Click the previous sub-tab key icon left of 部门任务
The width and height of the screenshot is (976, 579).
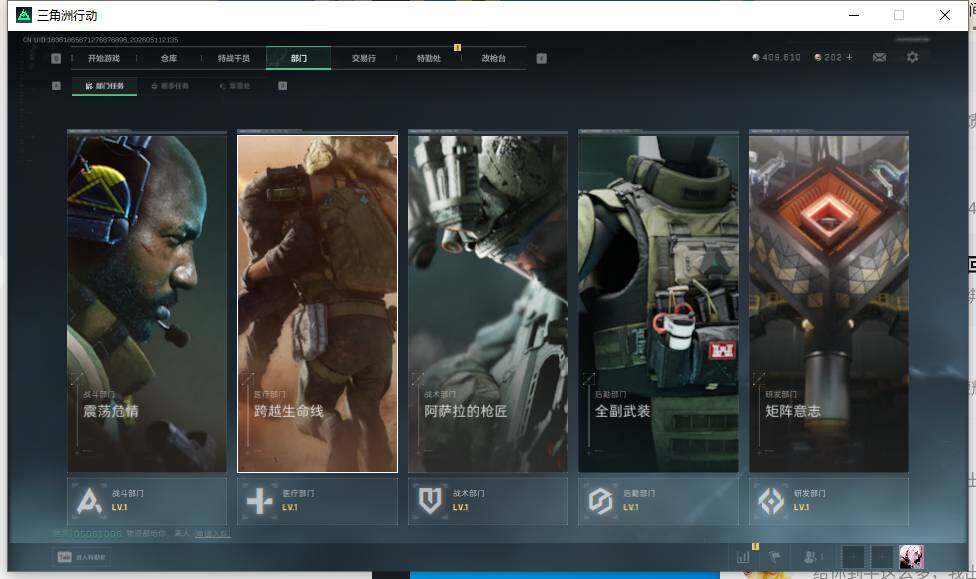tap(56, 86)
